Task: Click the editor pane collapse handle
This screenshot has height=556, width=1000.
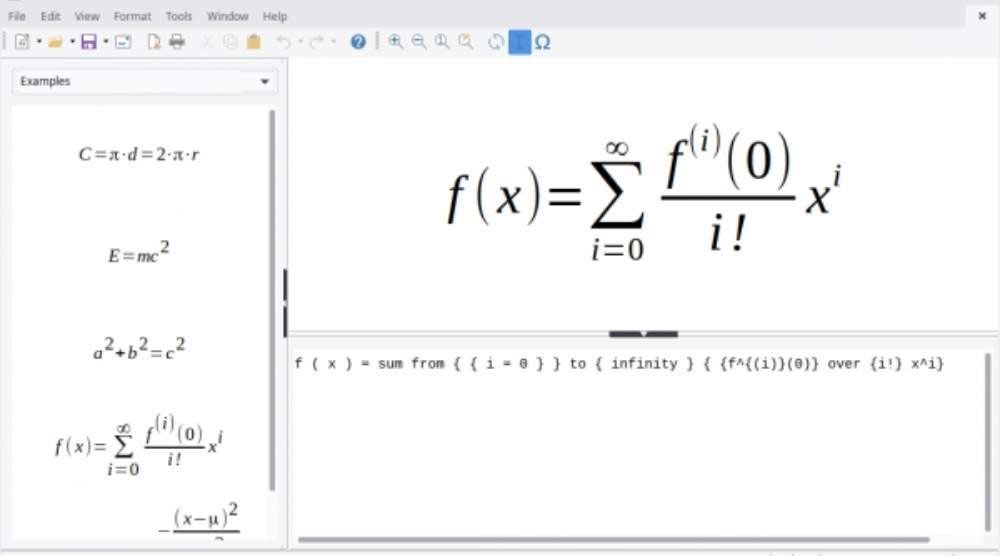Action: coord(643,333)
